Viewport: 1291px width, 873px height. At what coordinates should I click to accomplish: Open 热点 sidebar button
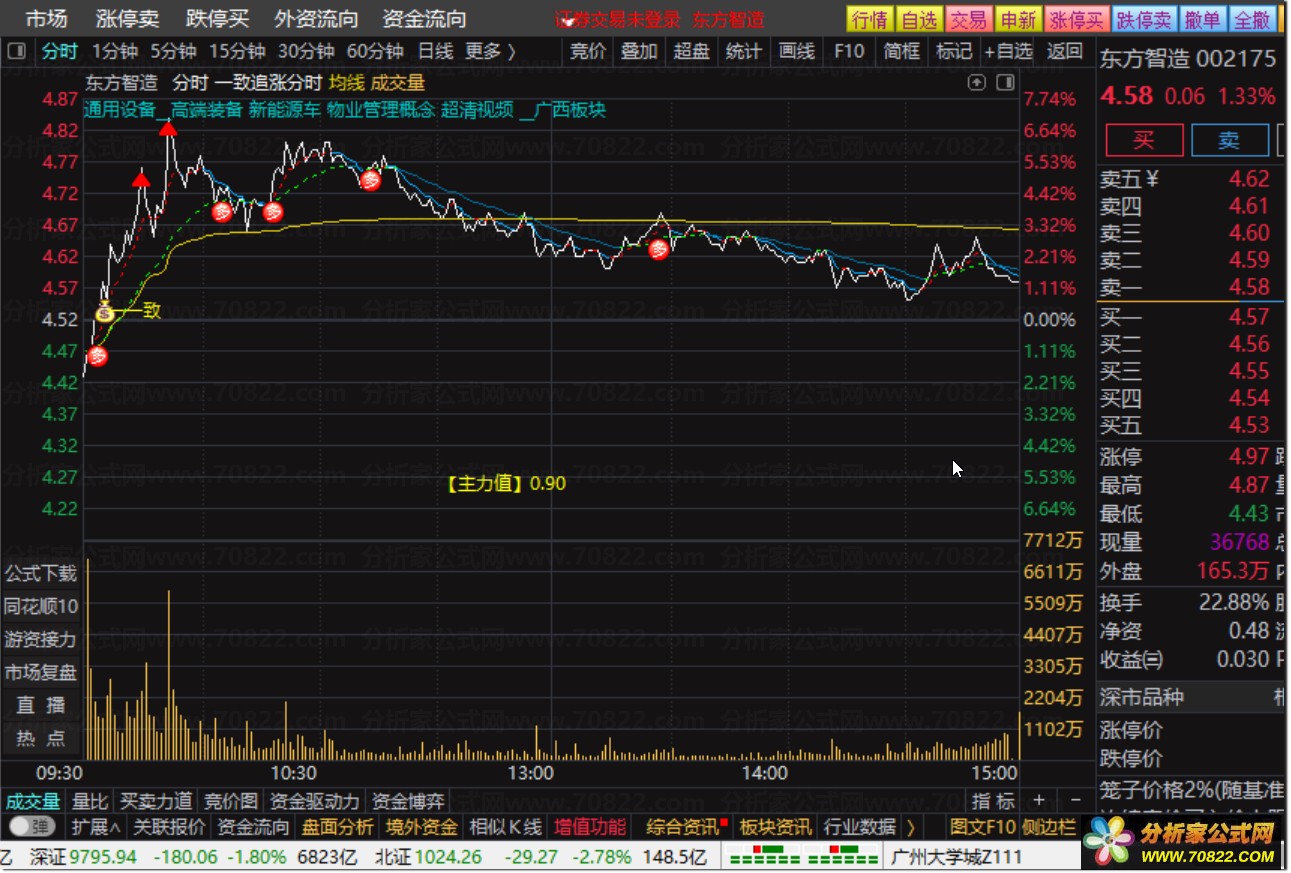tap(40, 738)
